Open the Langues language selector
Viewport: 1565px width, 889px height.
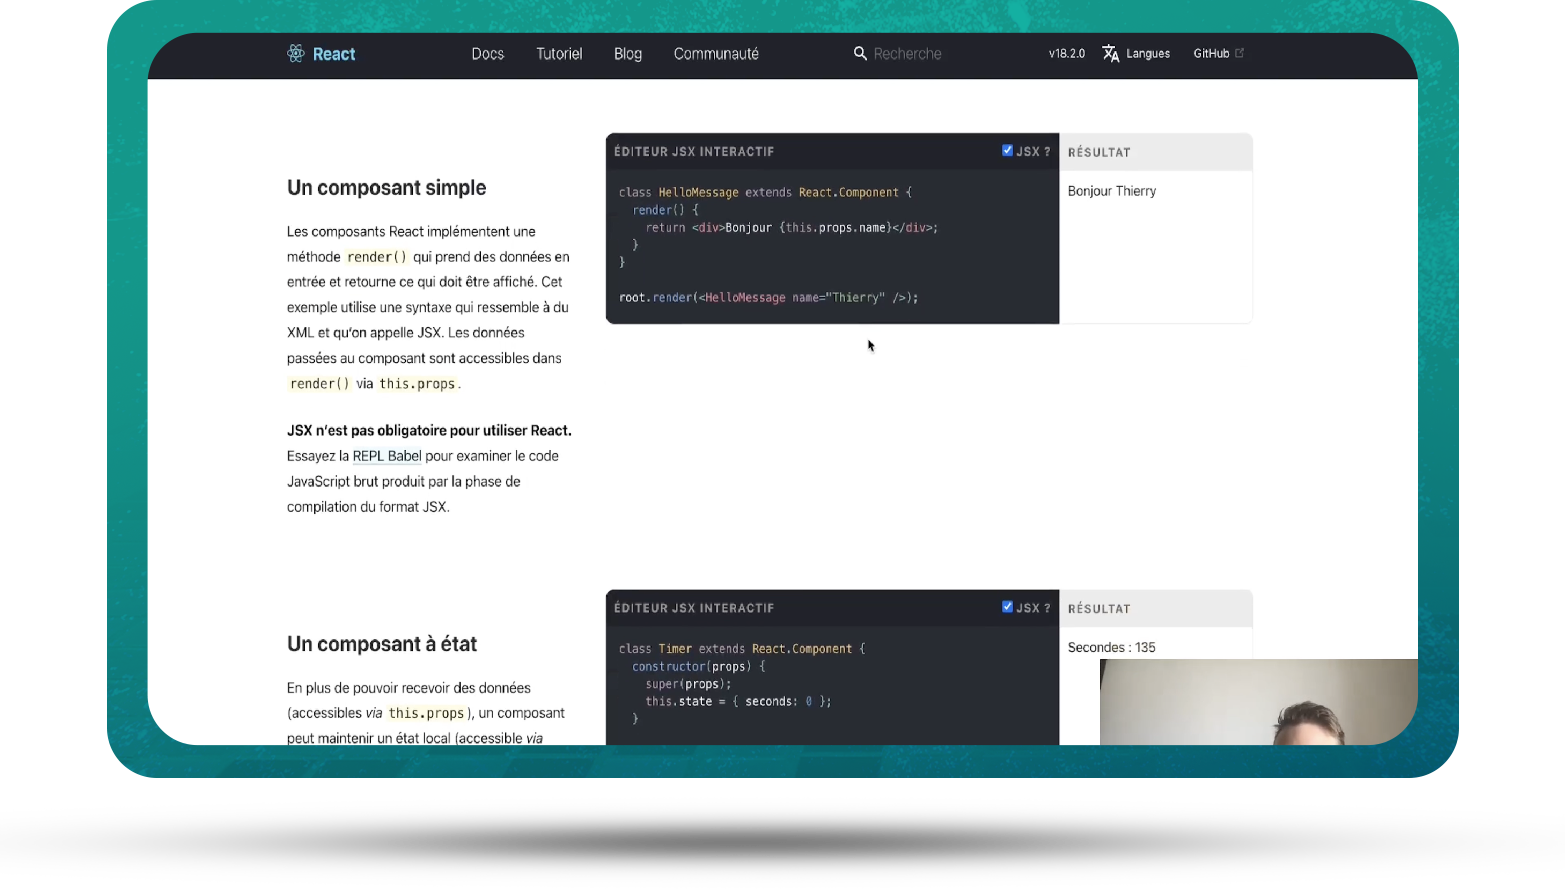point(1136,54)
